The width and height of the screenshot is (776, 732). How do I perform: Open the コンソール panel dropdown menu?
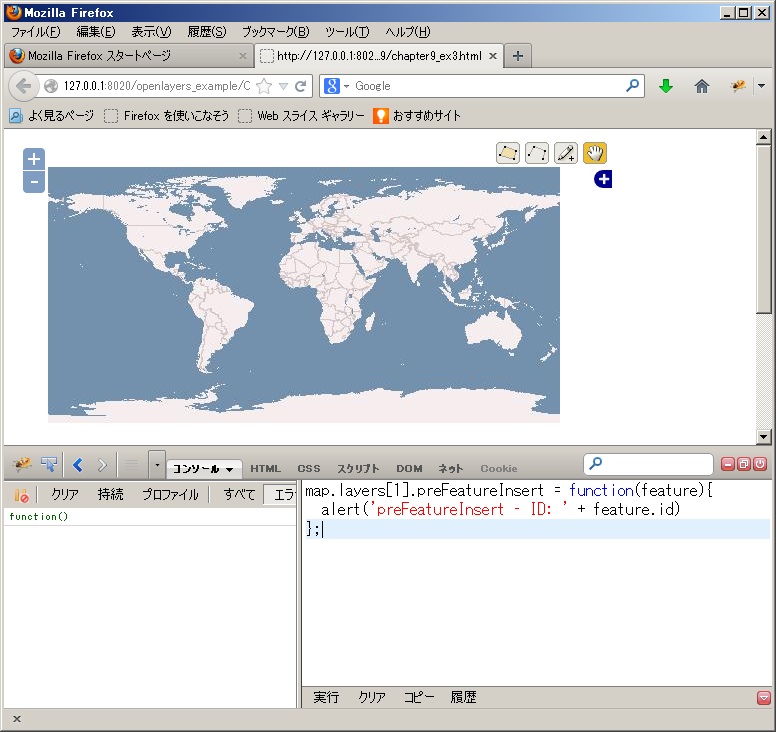[204, 468]
